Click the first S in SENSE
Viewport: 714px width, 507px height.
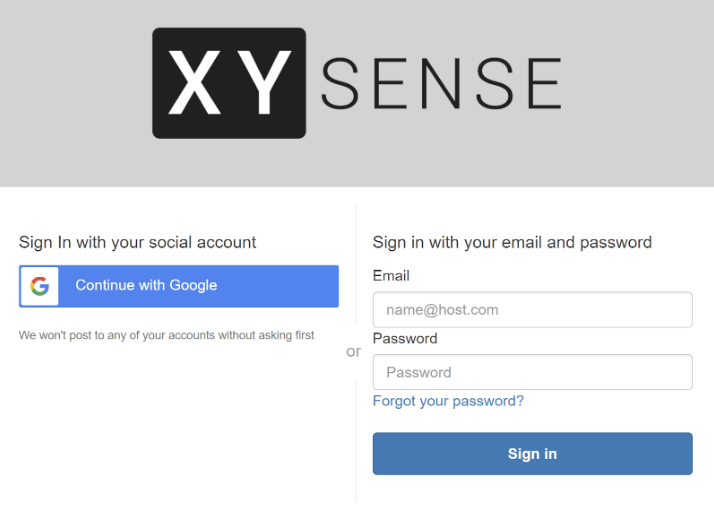(340, 83)
